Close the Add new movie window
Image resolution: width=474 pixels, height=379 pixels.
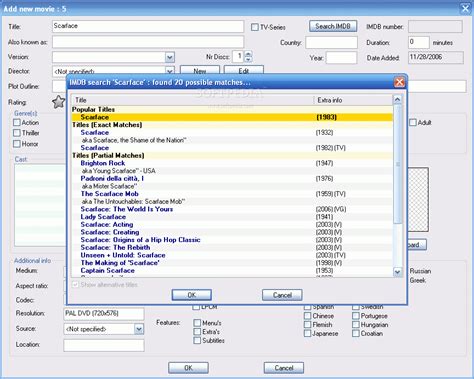(465, 8)
